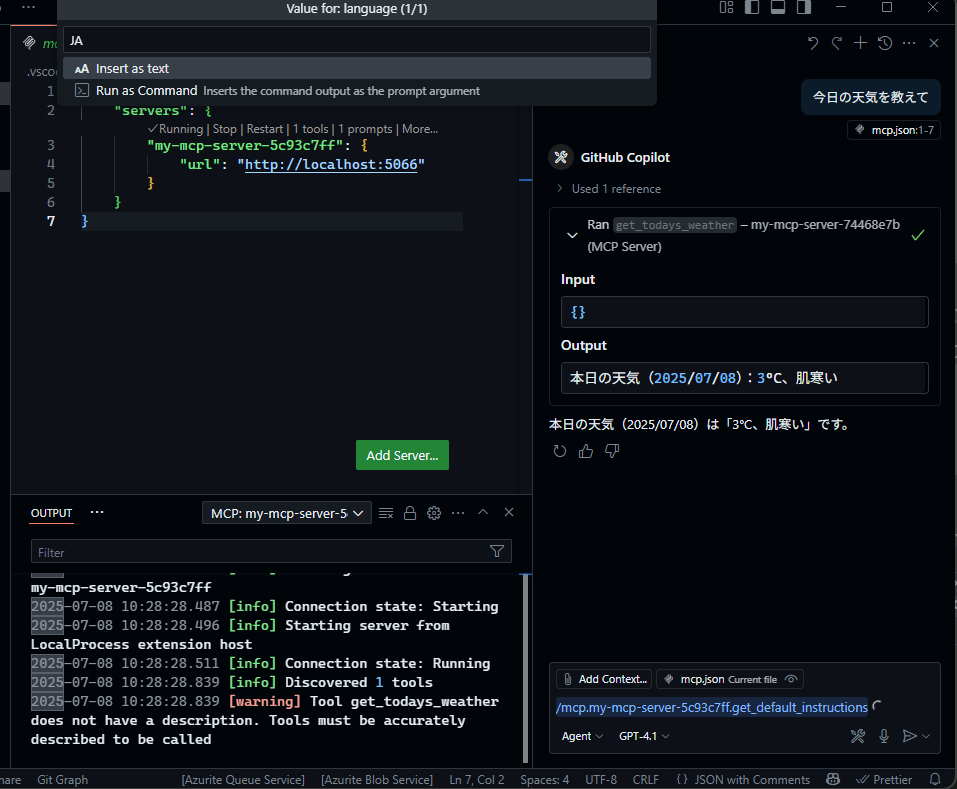The height and width of the screenshot is (789, 957).
Task: Open output log level gear settings
Action: coord(434,513)
